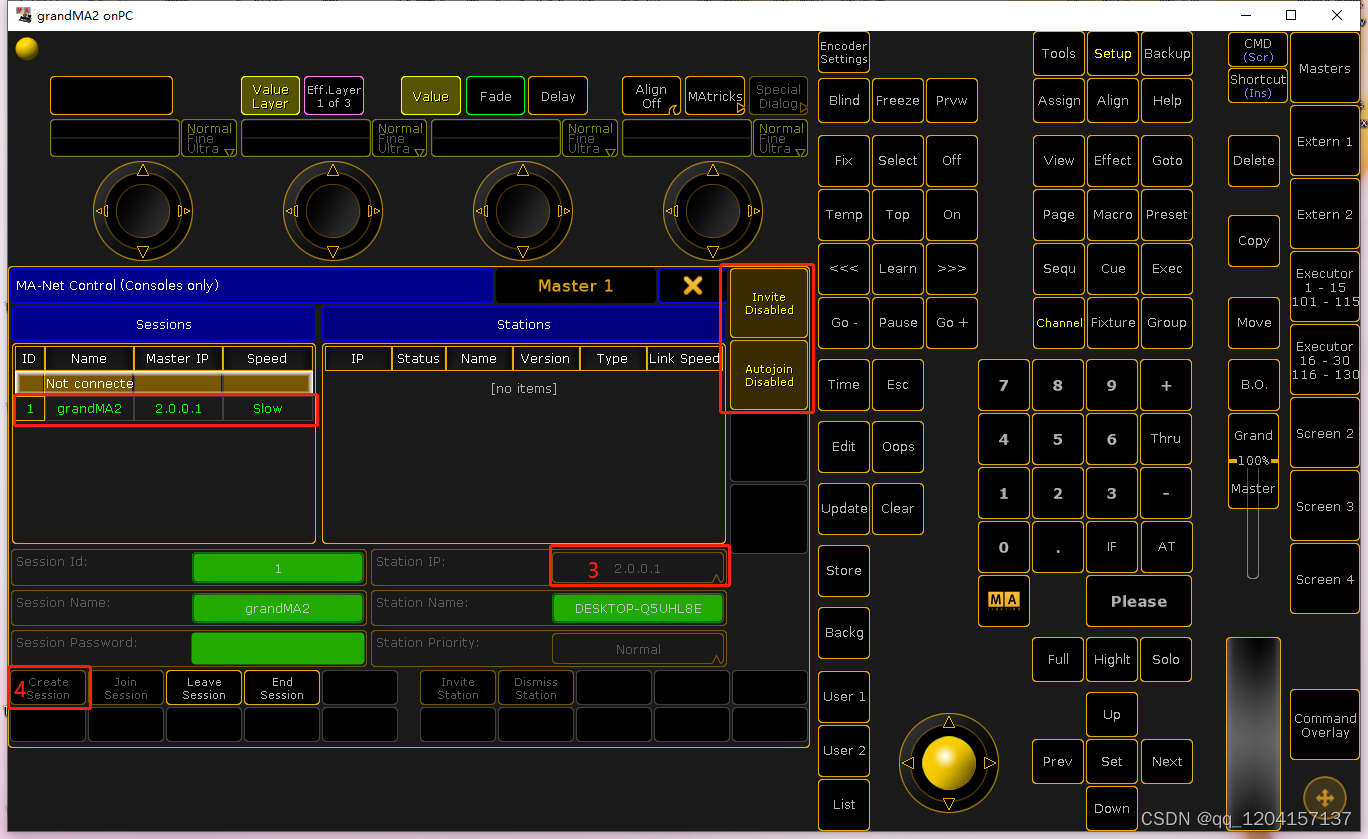Toggle the Solo key
Viewport: 1368px width, 839px height.
click(1166, 660)
